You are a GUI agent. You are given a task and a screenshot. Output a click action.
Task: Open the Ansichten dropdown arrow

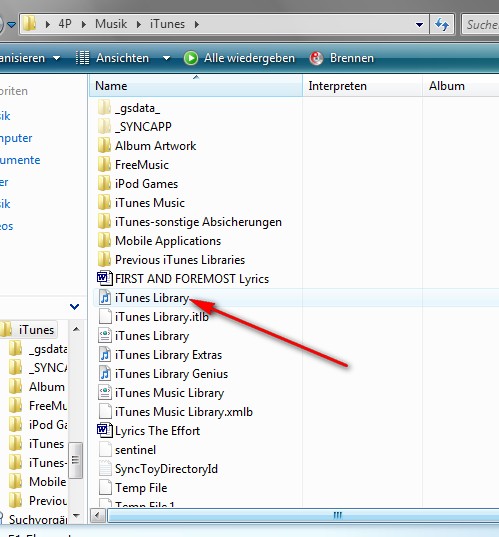coord(166,58)
